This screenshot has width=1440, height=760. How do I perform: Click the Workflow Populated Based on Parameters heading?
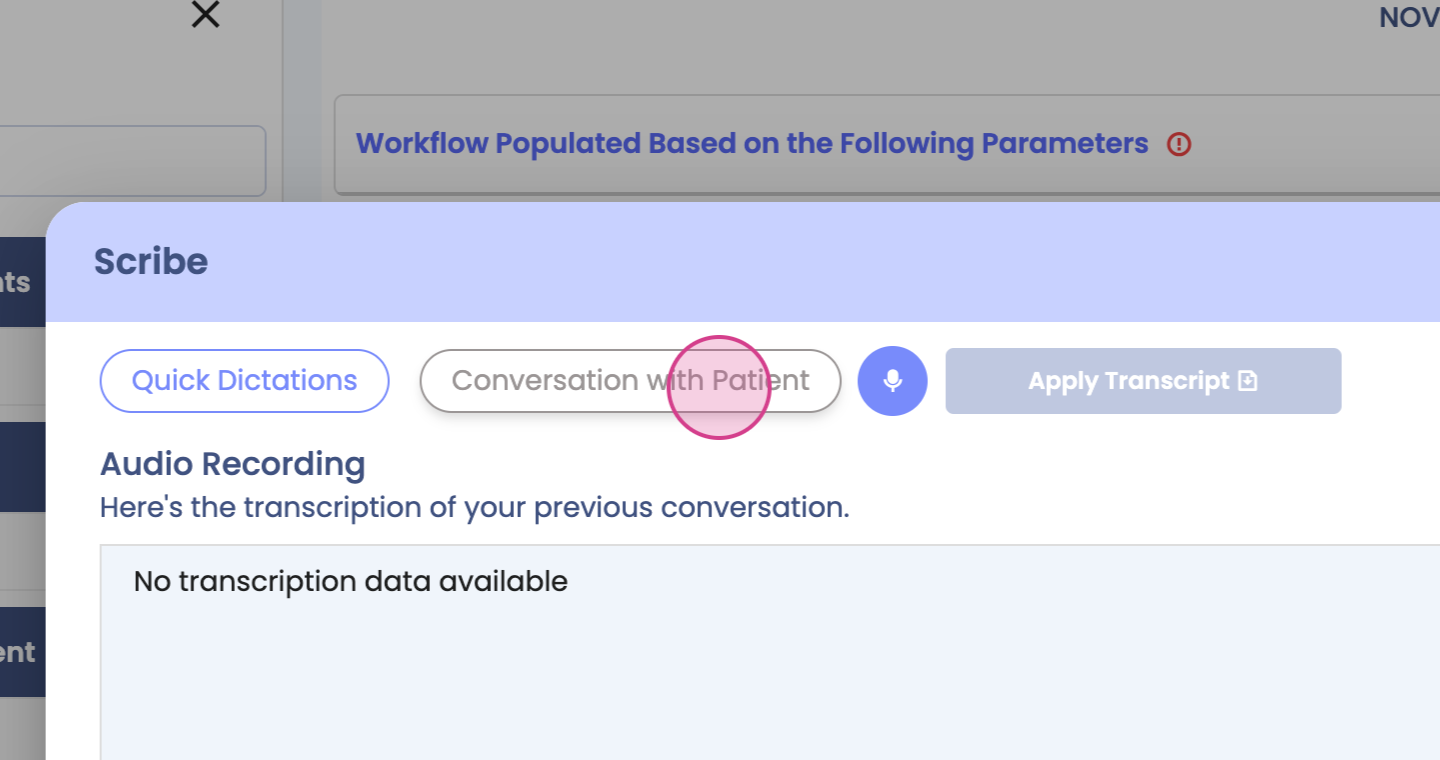[x=752, y=144]
